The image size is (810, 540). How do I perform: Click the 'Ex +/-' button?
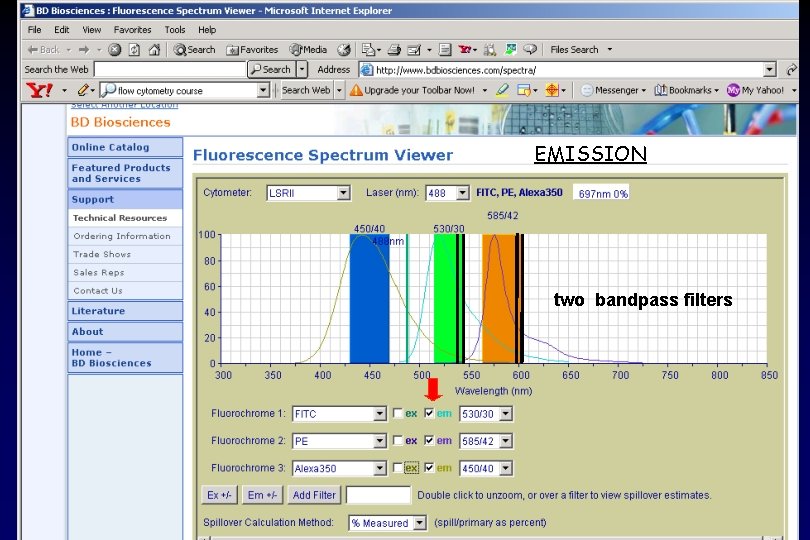point(219,495)
